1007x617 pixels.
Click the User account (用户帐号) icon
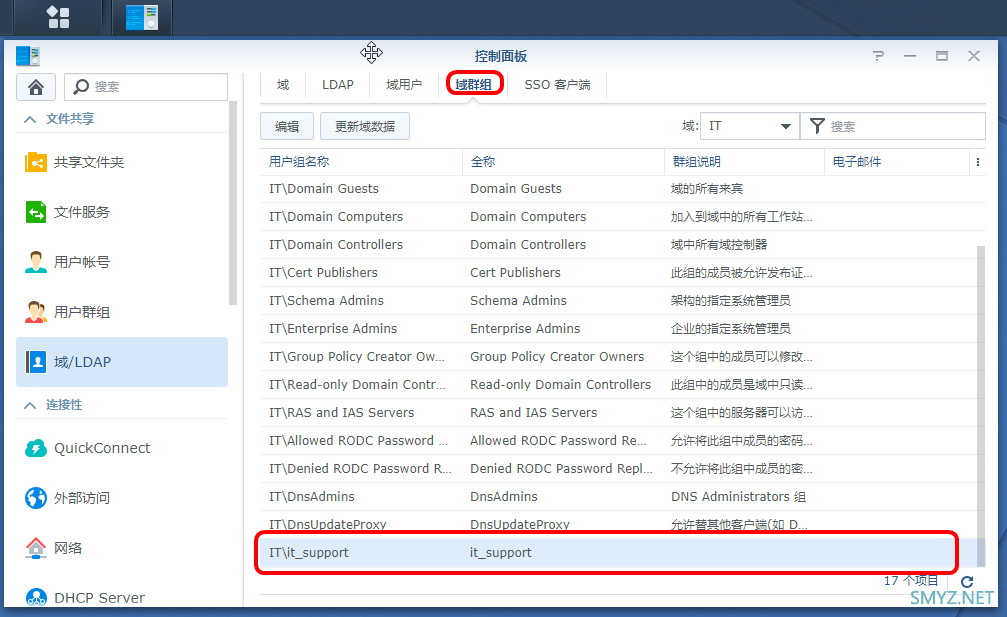pyautogui.click(x=36, y=262)
